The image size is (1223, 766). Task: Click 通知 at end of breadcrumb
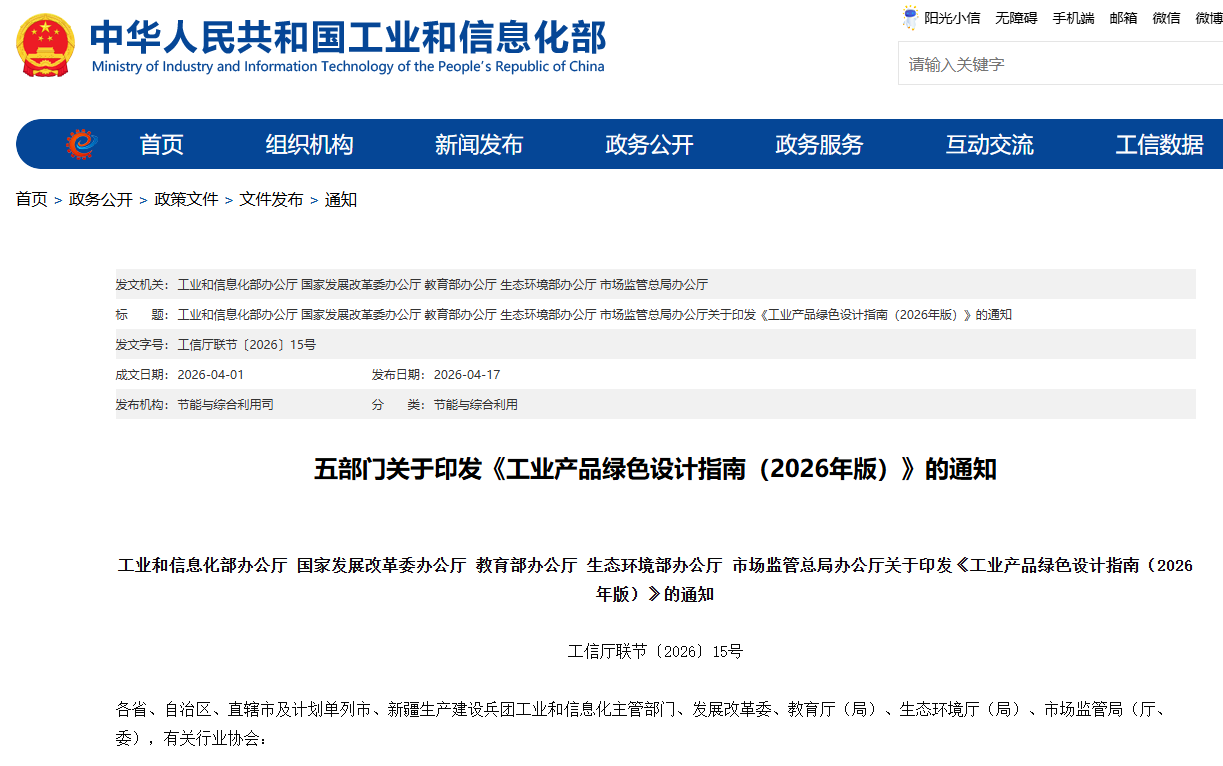[341, 200]
